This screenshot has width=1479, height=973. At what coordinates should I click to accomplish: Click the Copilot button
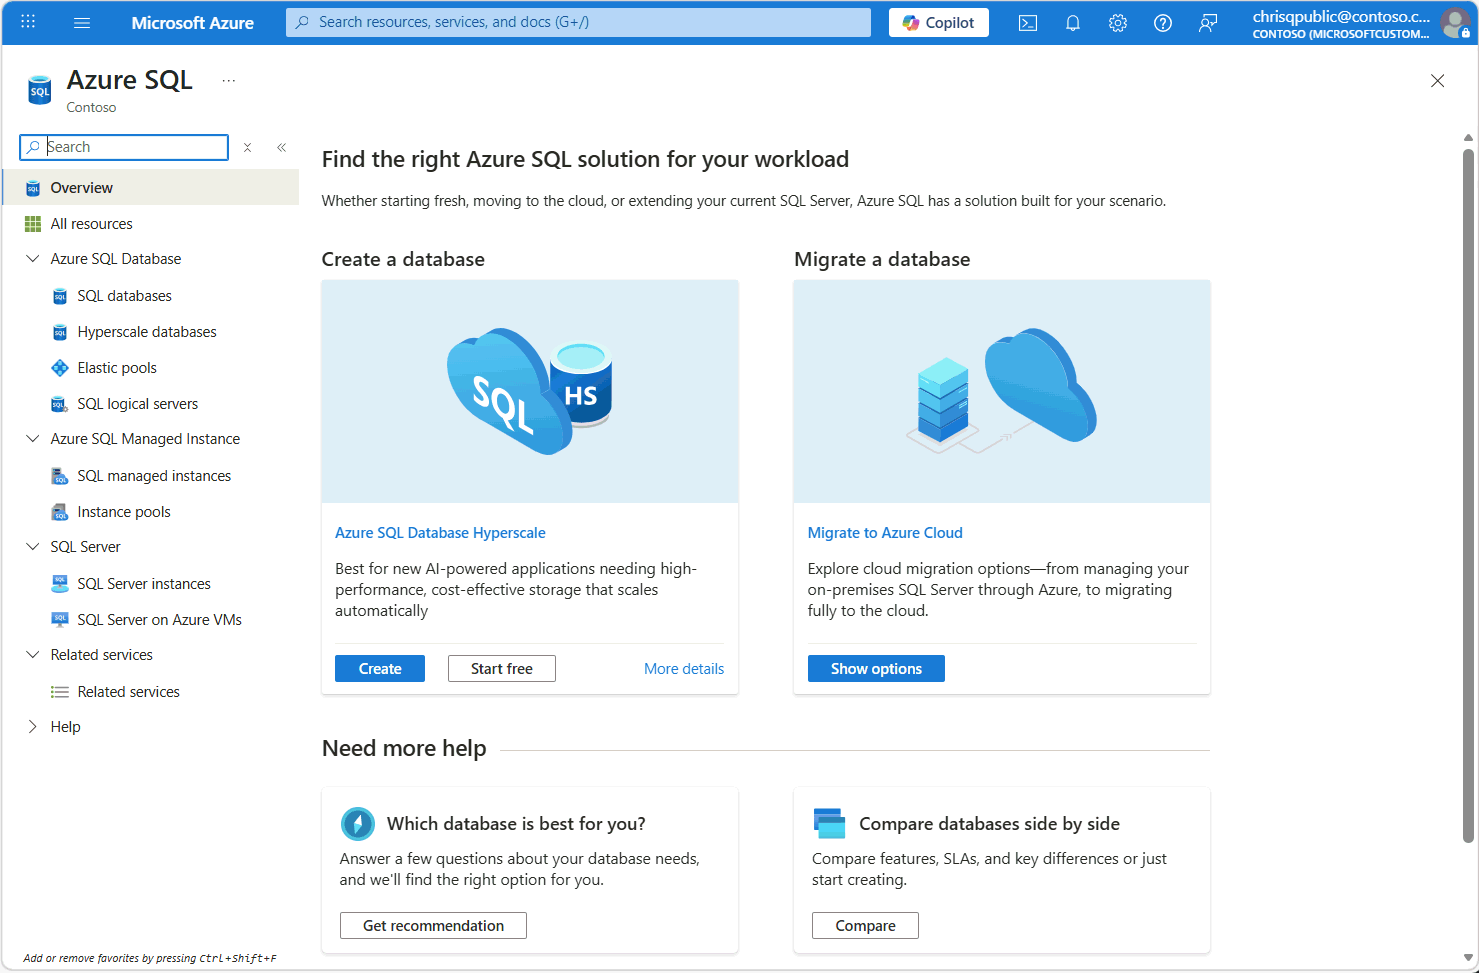click(x=938, y=23)
